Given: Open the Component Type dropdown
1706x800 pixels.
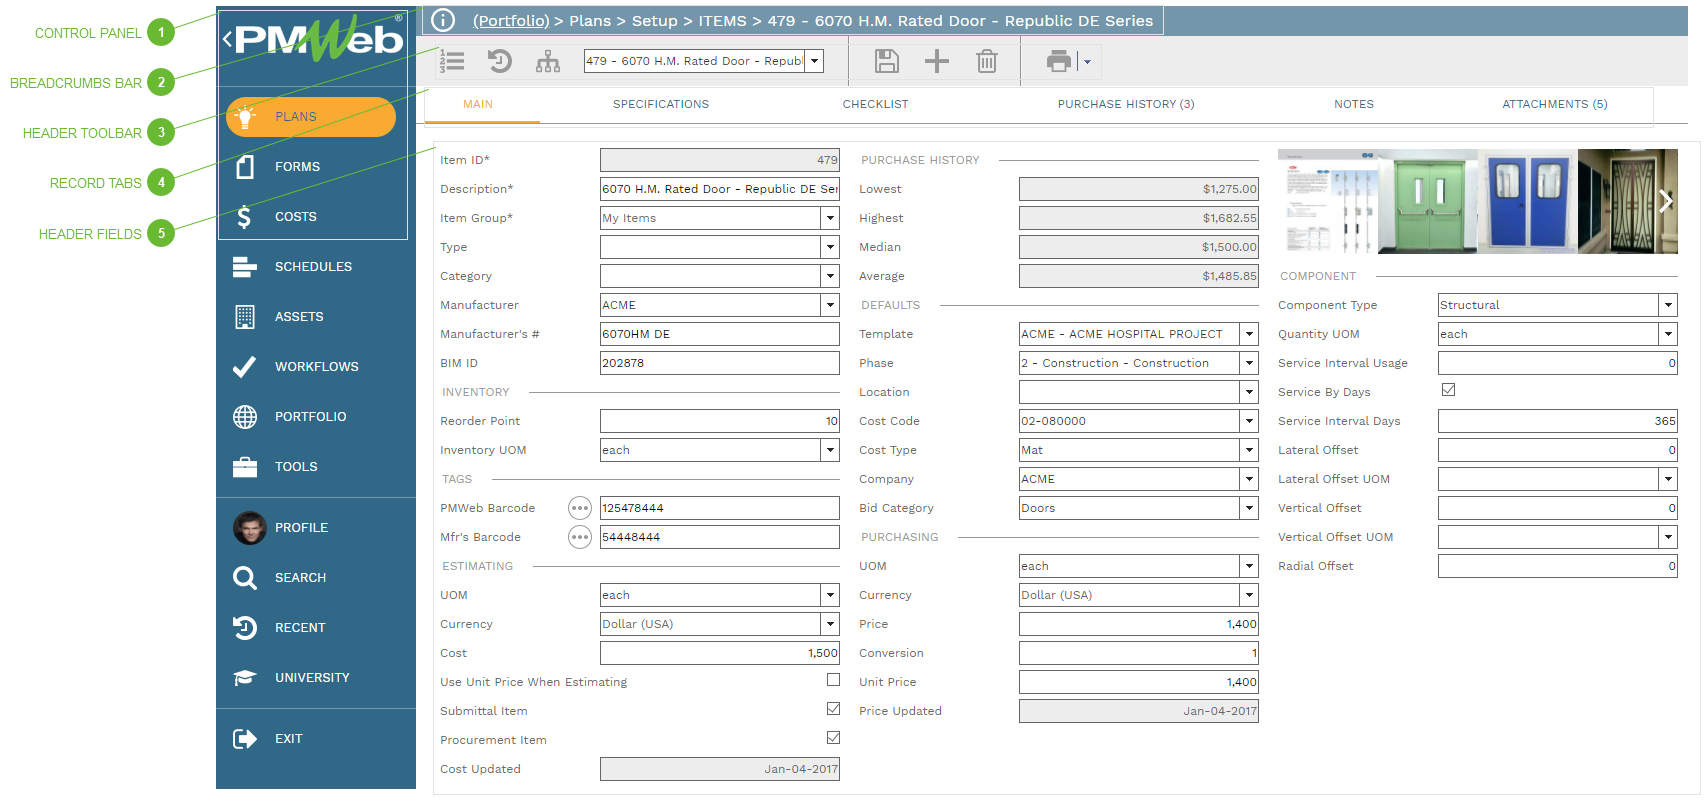Looking at the screenshot, I should click(x=1667, y=305).
